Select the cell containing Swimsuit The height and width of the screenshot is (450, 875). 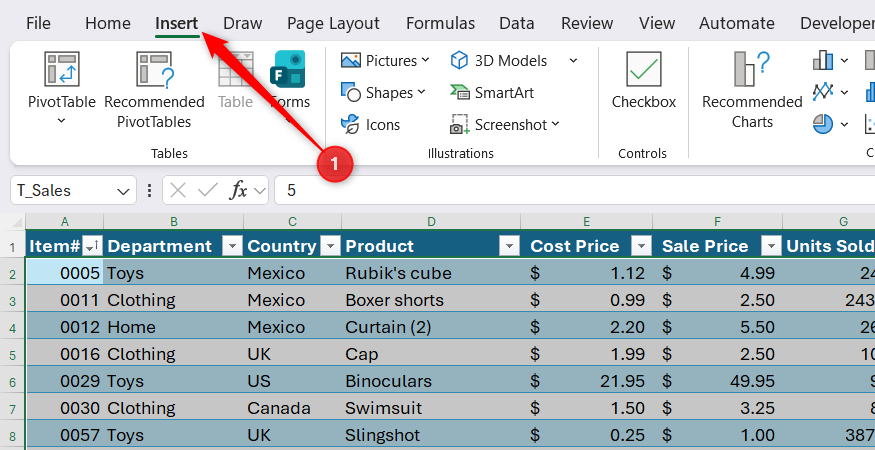[431, 408]
